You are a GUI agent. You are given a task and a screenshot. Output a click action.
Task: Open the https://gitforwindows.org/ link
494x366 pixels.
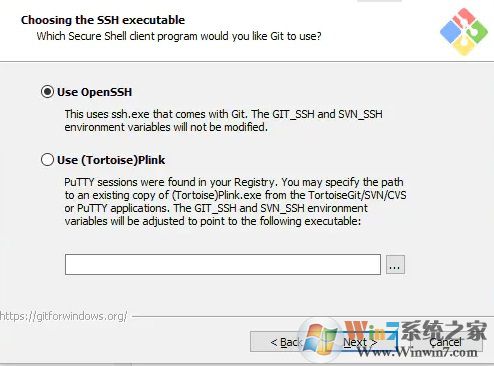[x=63, y=316]
